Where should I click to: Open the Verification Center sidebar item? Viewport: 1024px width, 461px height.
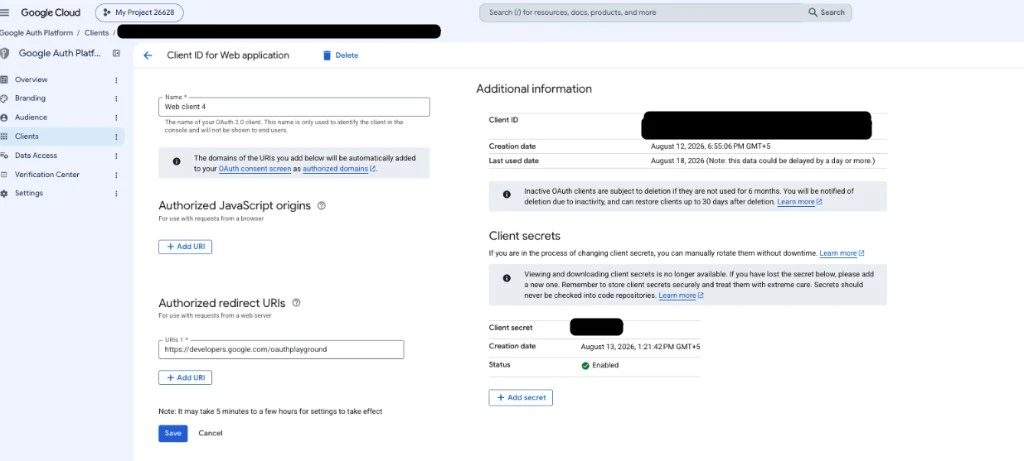[x=47, y=175]
